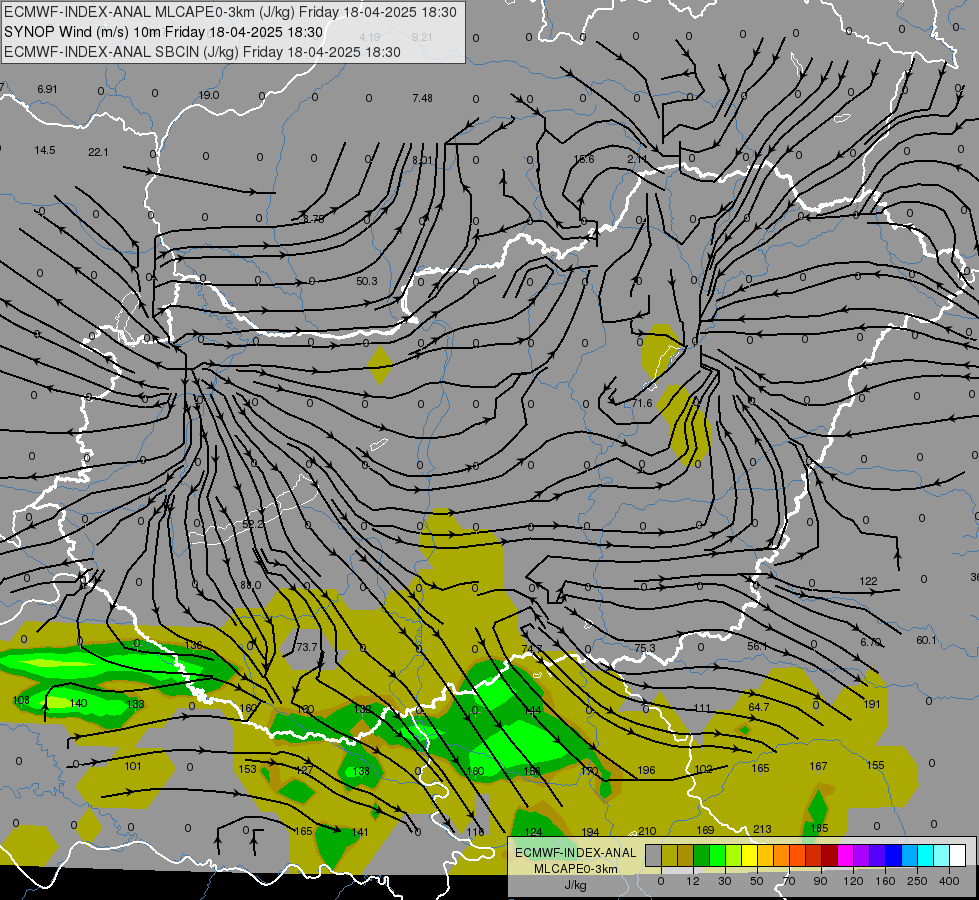
Task: Click the legend tick label '120'
Action: [853, 881]
